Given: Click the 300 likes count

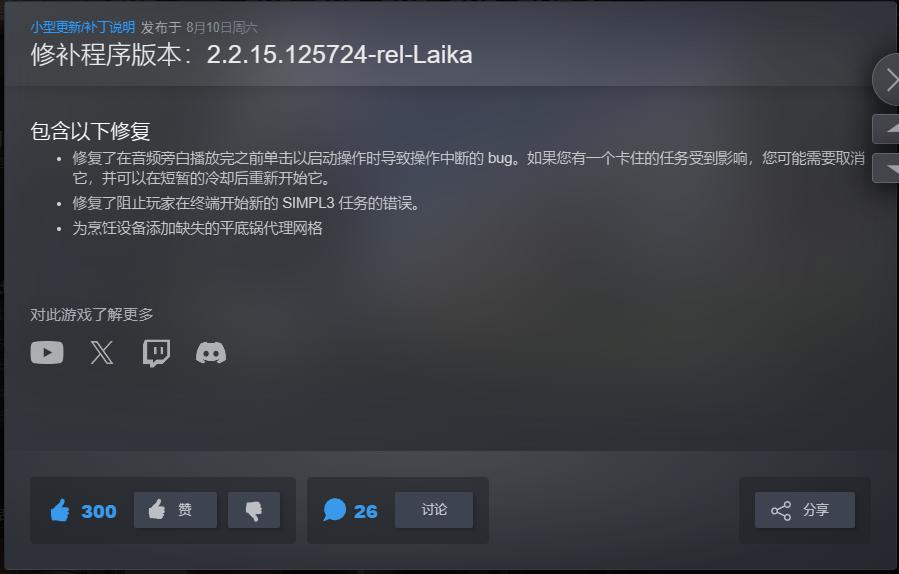Looking at the screenshot, I should tap(99, 511).
